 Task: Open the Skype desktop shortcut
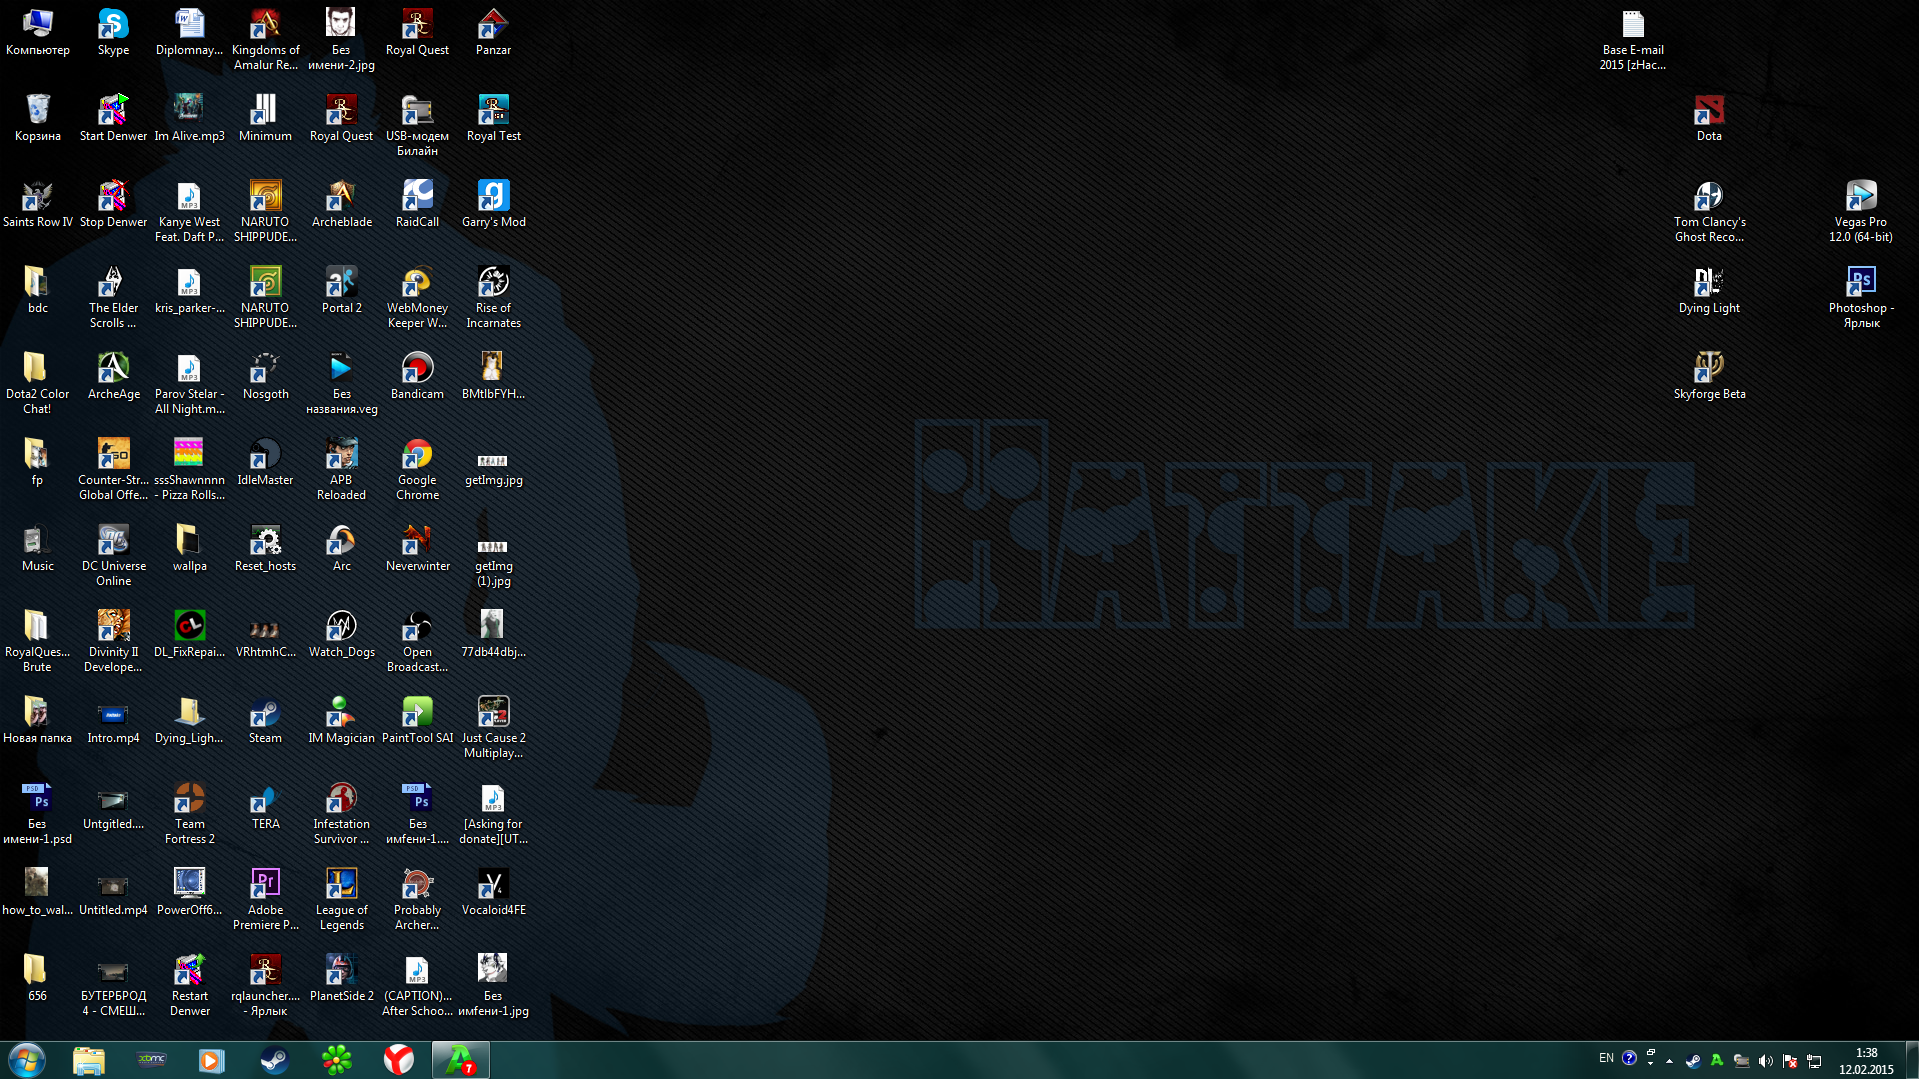(113, 25)
